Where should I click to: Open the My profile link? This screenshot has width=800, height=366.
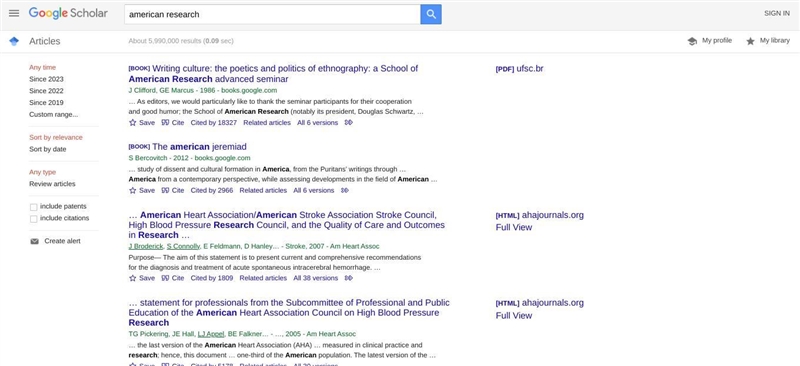click(716, 41)
